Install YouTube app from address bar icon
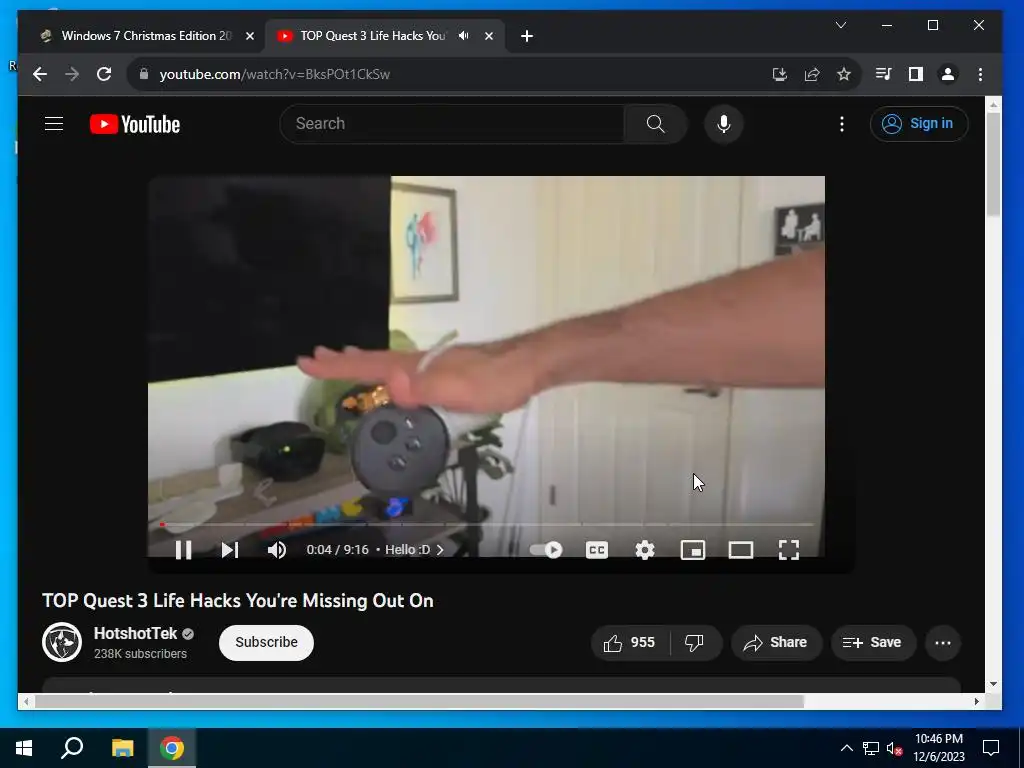 coord(779,74)
